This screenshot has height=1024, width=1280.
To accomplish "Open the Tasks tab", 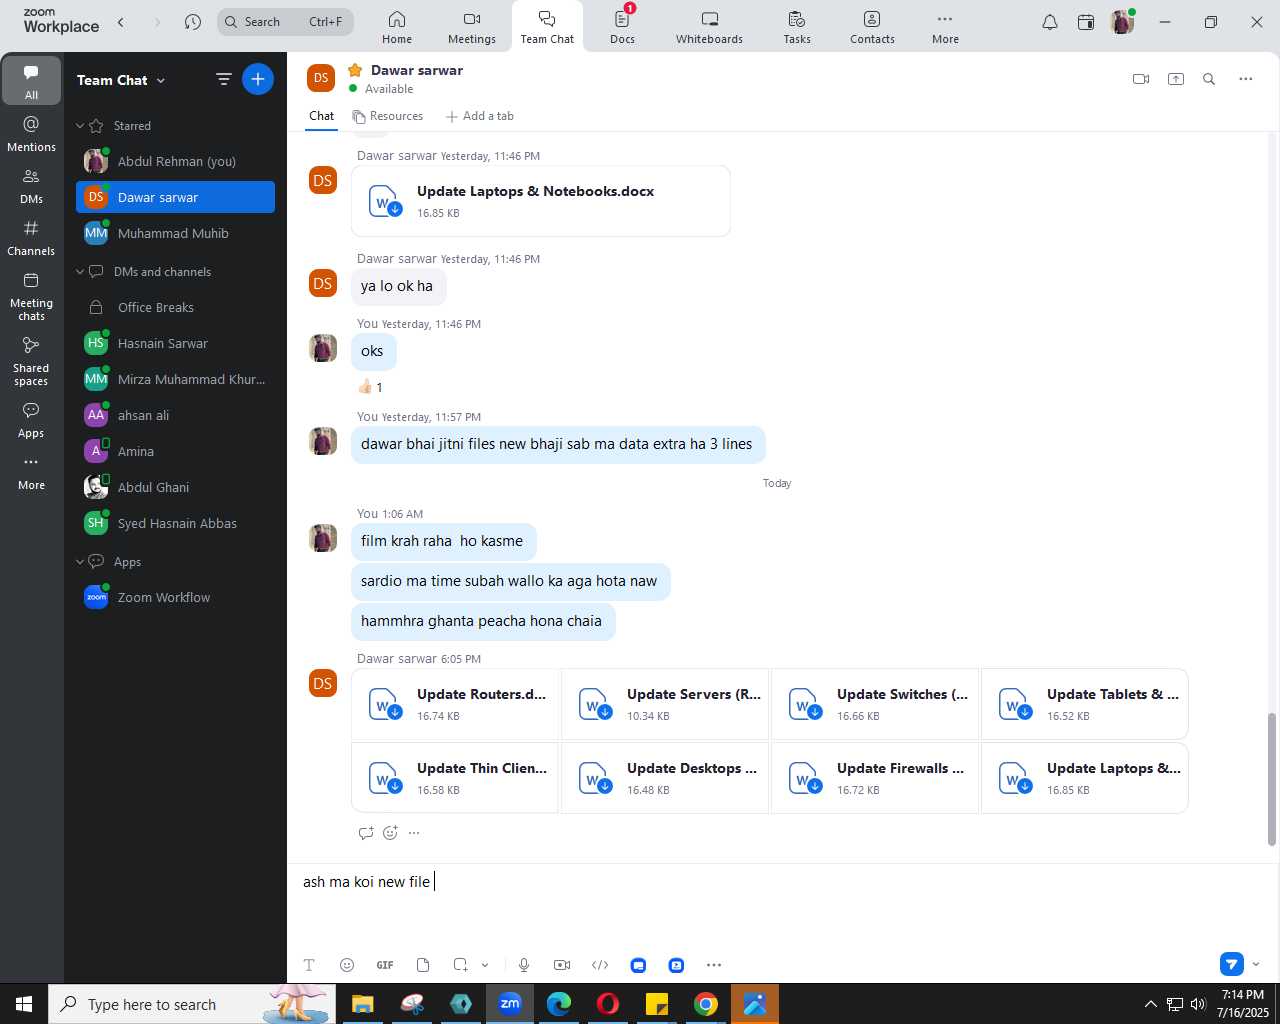I will coord(797,27).
